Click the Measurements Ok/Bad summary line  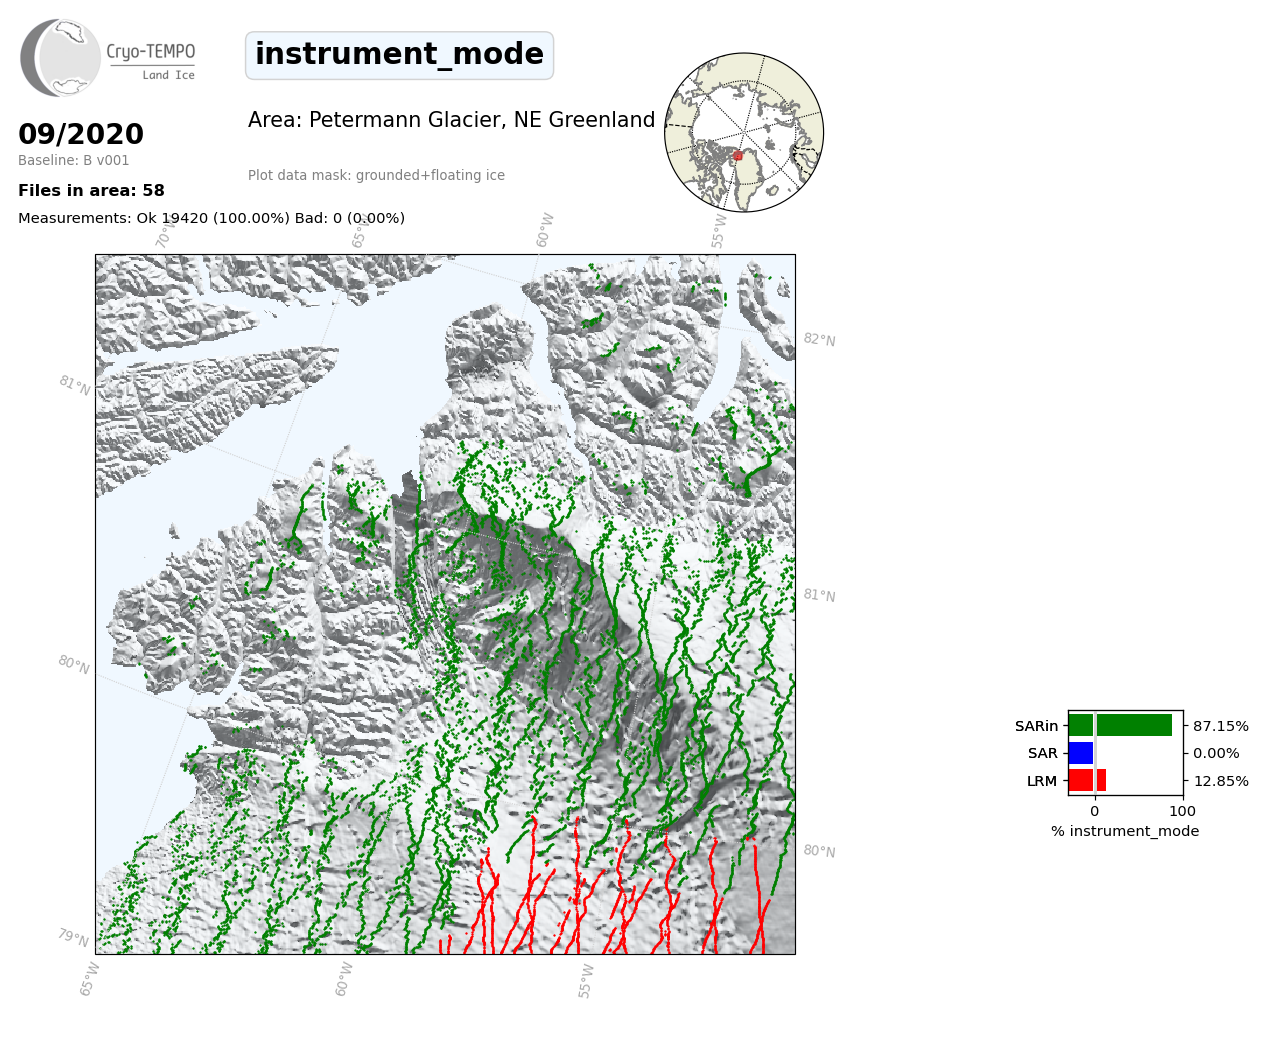tap(211, 218)
